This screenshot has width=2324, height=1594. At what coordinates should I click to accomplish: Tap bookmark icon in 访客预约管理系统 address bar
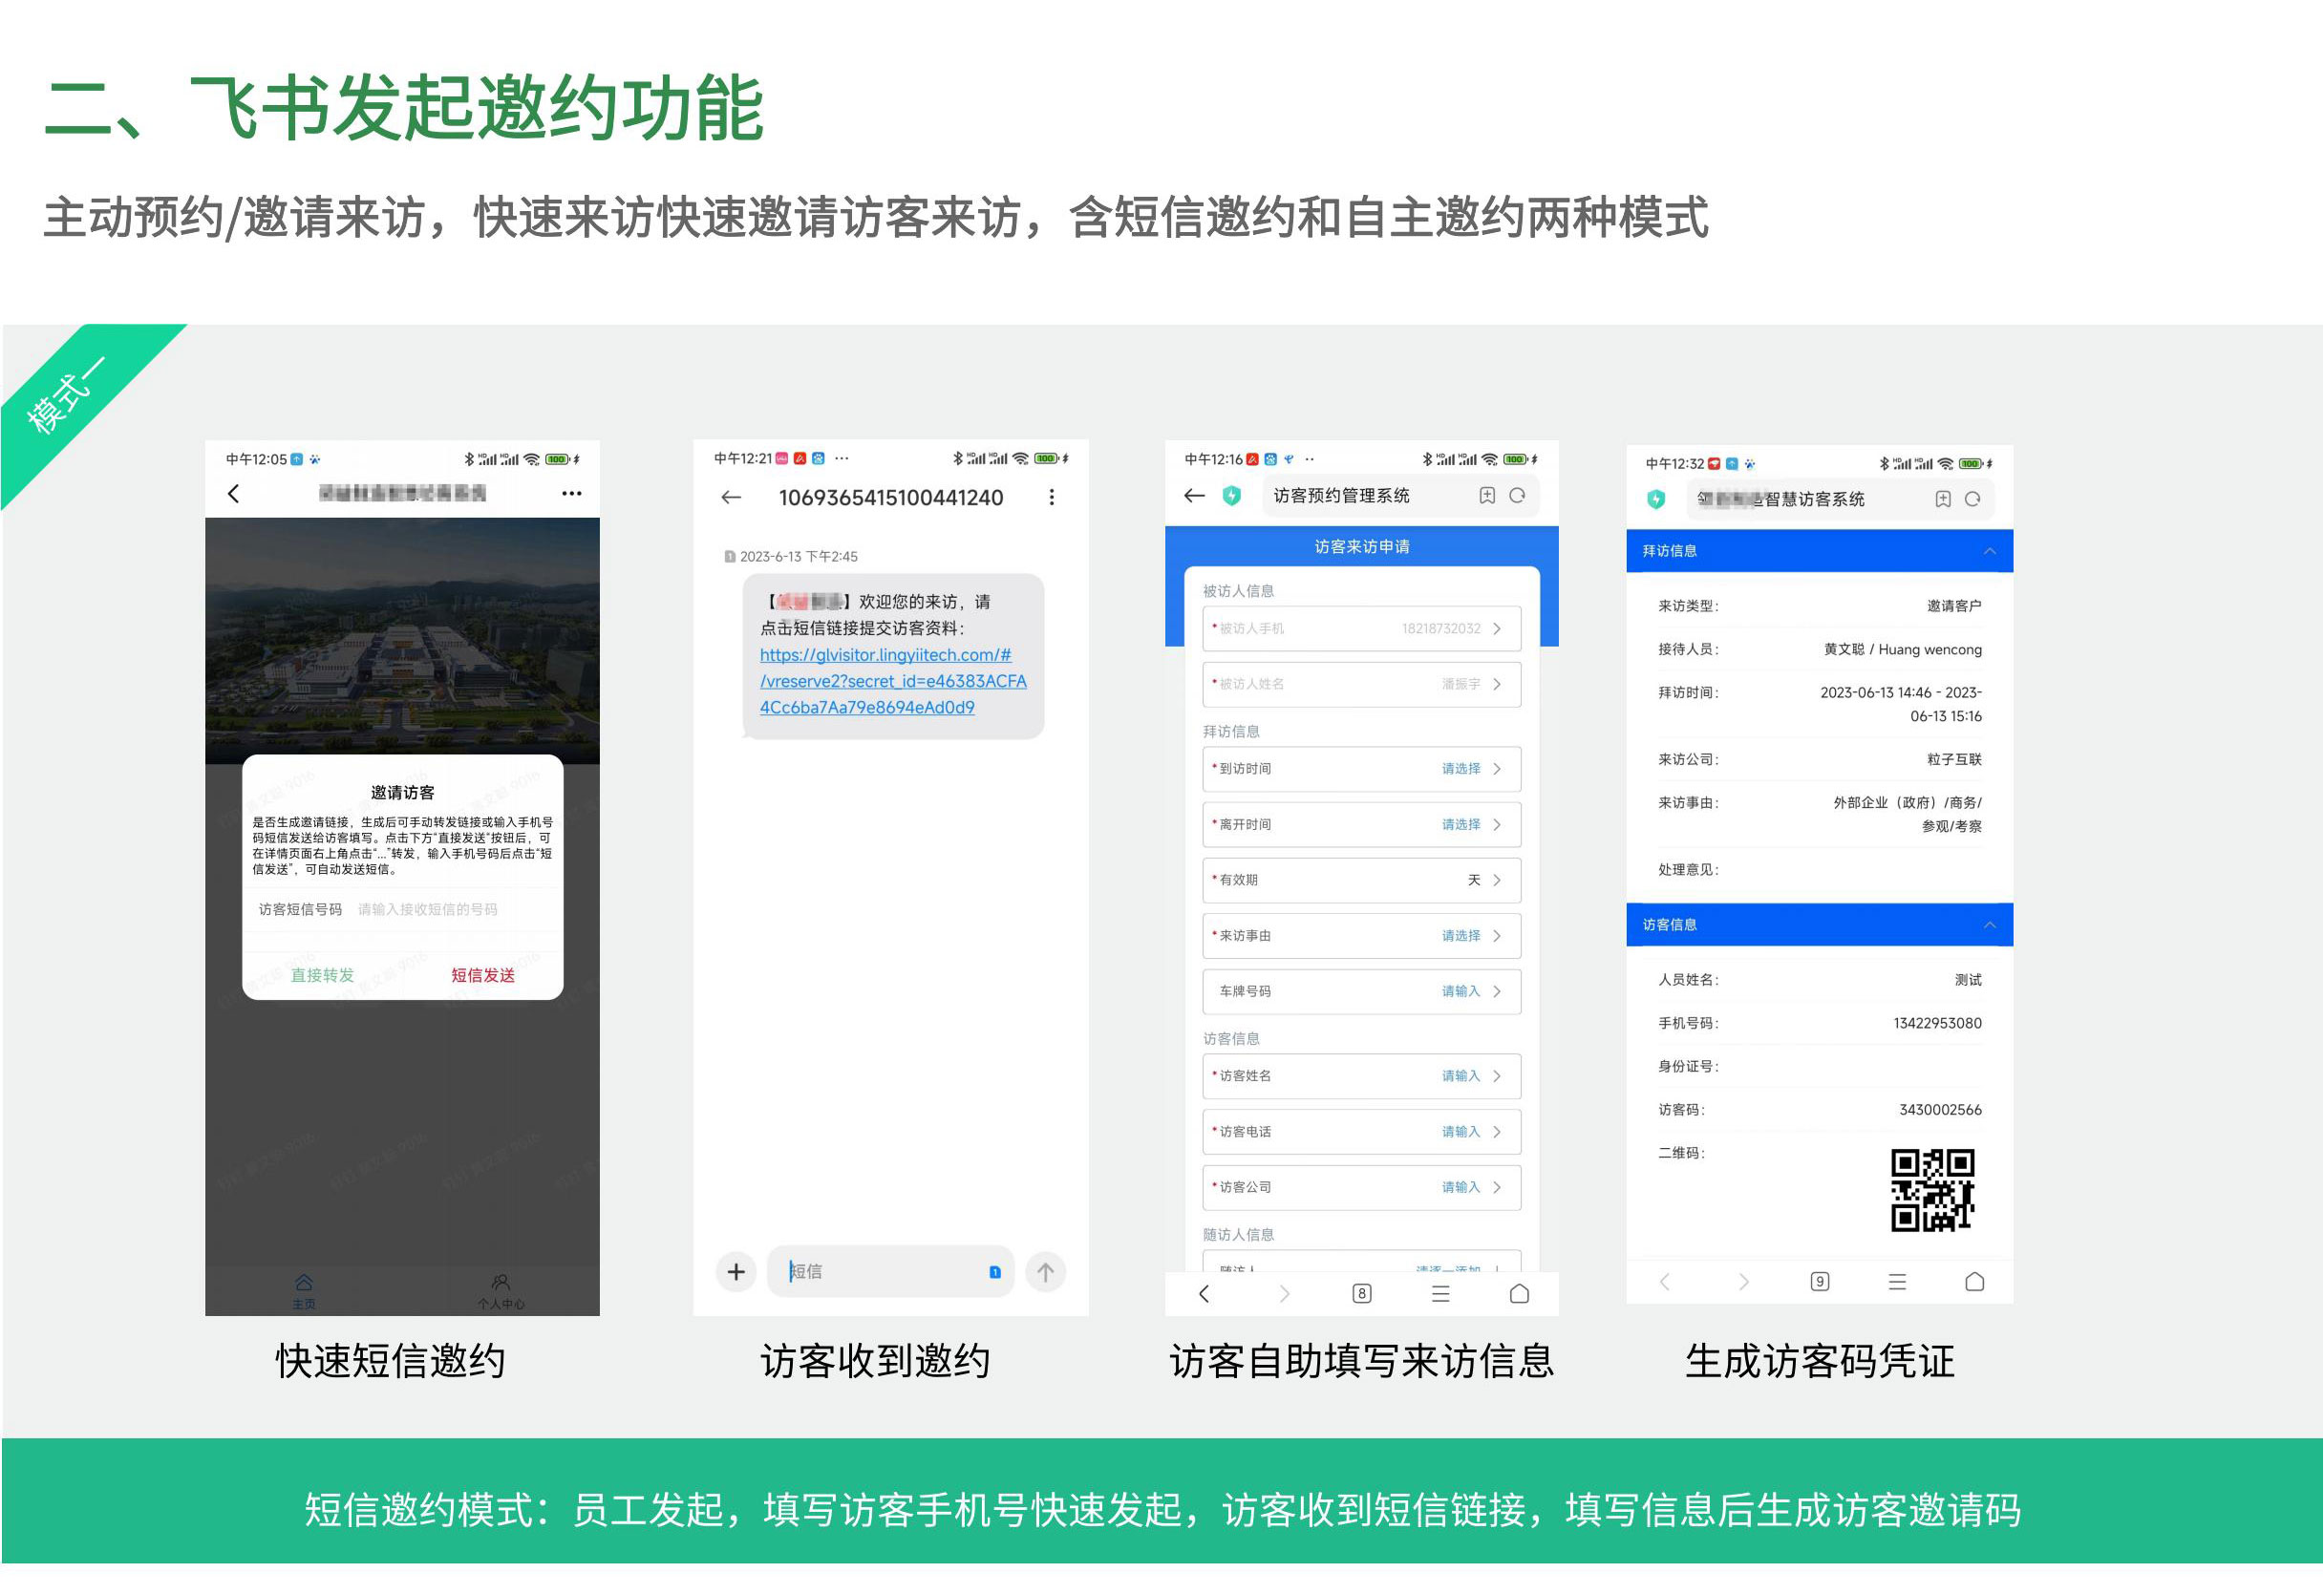pos(1487,495)
